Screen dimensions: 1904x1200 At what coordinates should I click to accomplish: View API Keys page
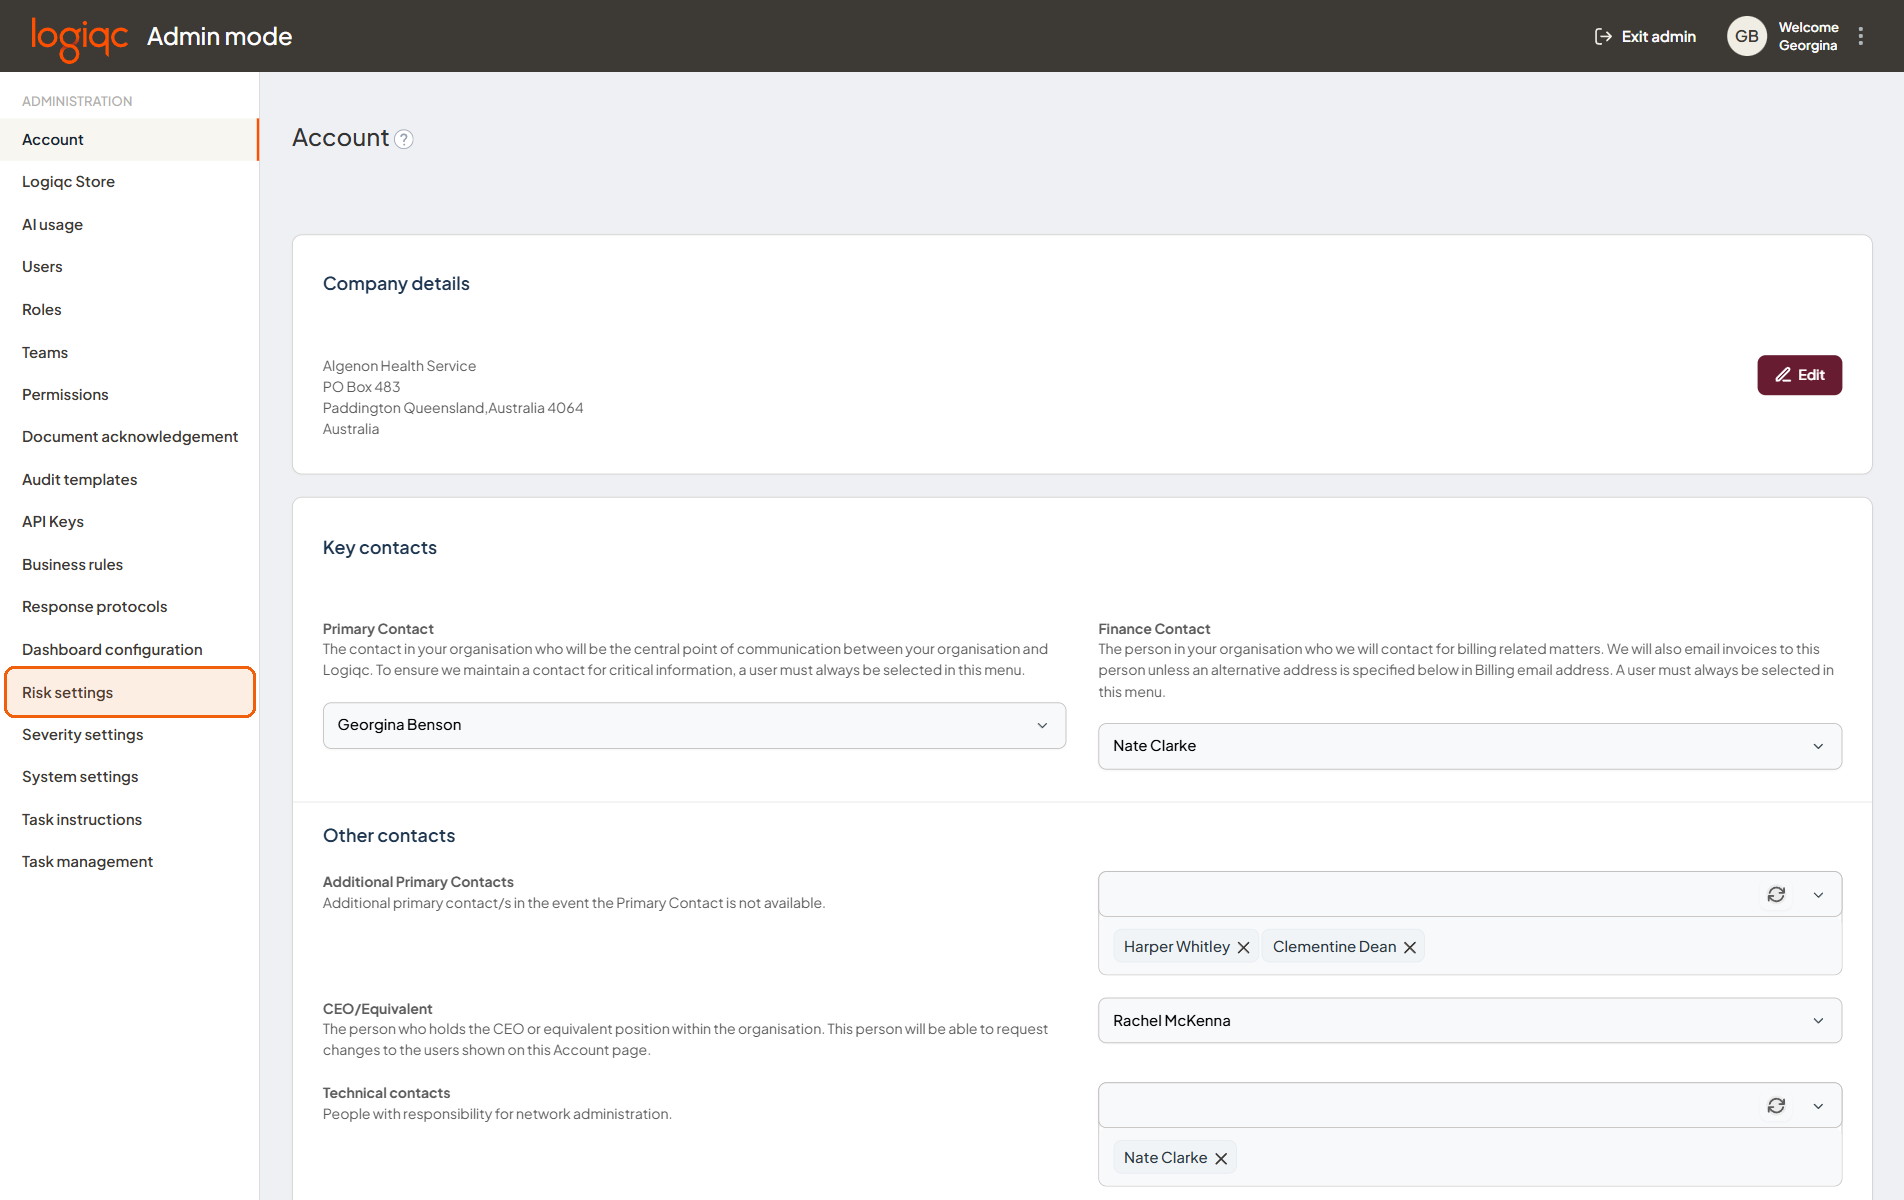click(129, 521)
